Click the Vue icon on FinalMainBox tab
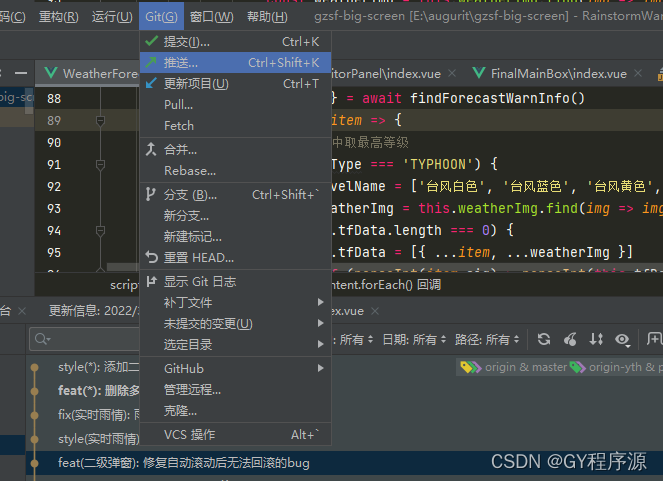 (479, 73)
